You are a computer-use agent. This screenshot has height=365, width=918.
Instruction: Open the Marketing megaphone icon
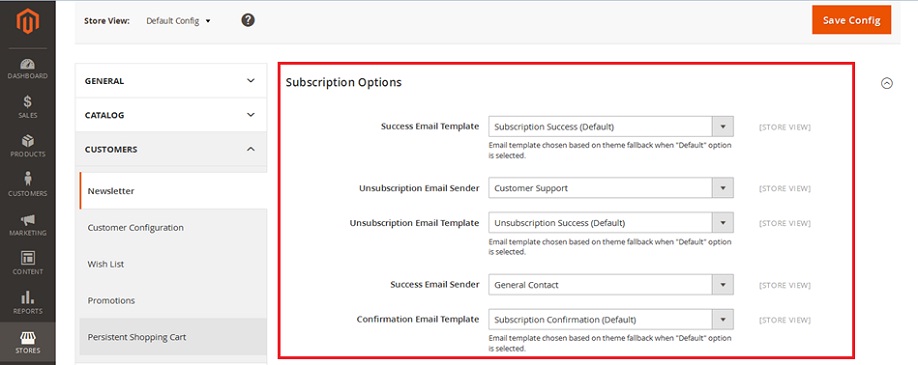28,220
